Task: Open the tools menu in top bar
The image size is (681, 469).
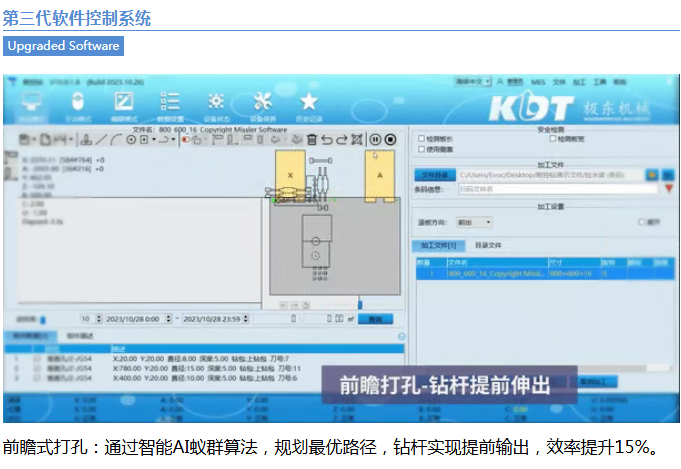Action: click(600, 82)
